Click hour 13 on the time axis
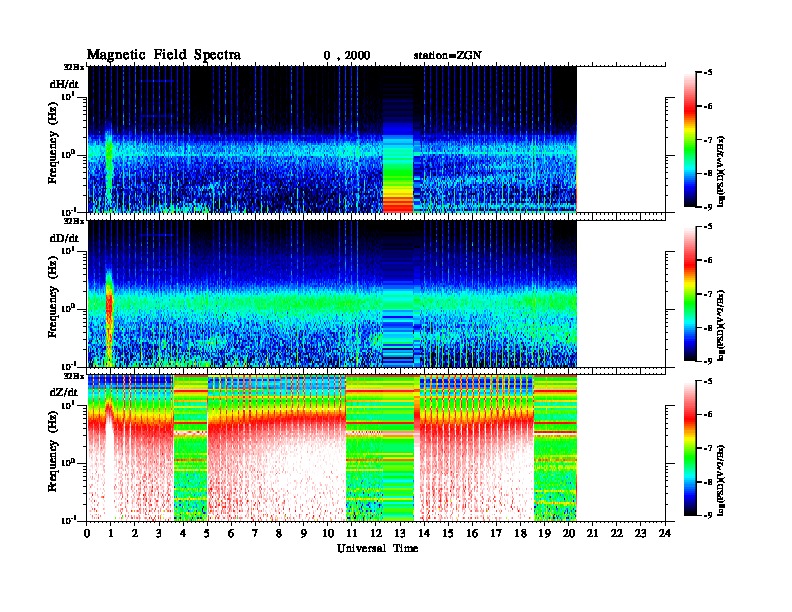 400,533
